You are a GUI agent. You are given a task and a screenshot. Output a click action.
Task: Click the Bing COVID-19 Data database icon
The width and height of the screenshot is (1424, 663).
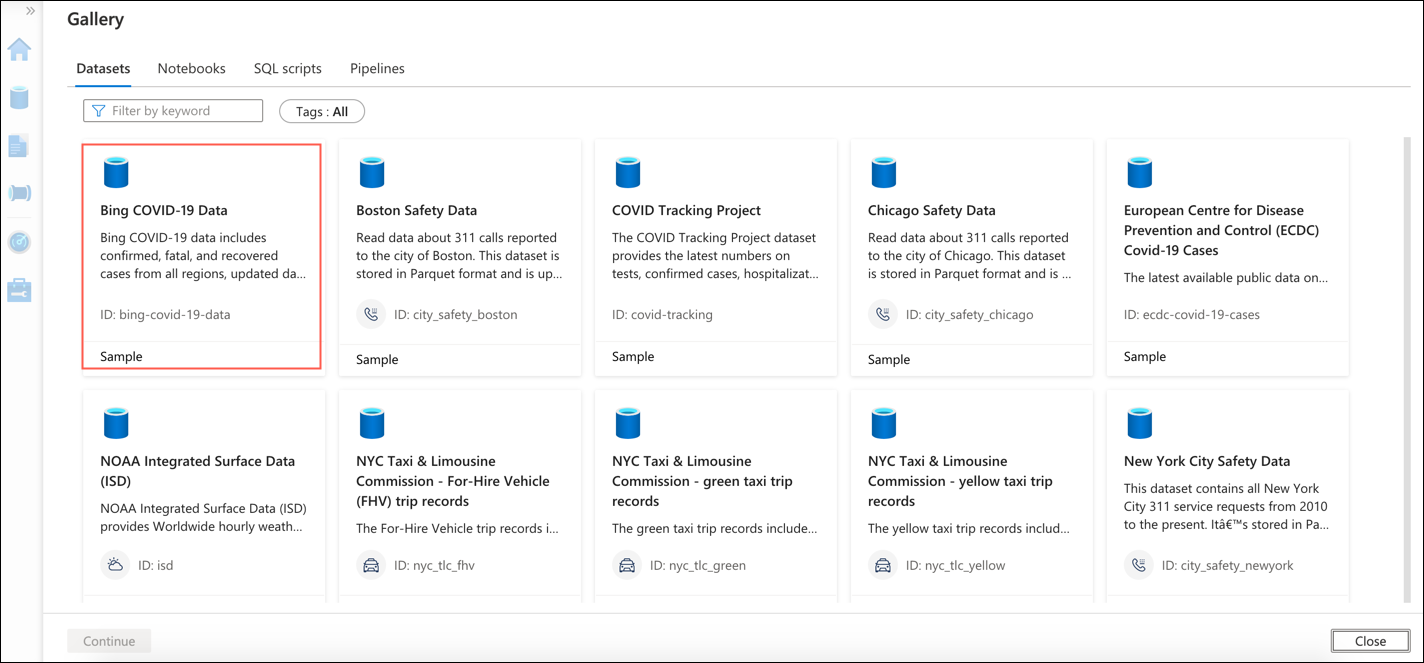pyautogui.click(x=116, y=172)
